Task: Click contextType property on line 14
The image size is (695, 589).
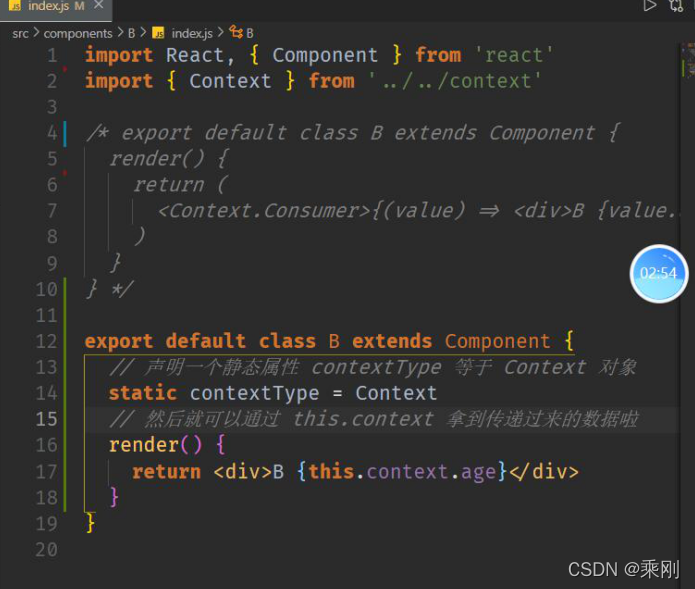Action: pyautogui.click(x=254, y=394)
